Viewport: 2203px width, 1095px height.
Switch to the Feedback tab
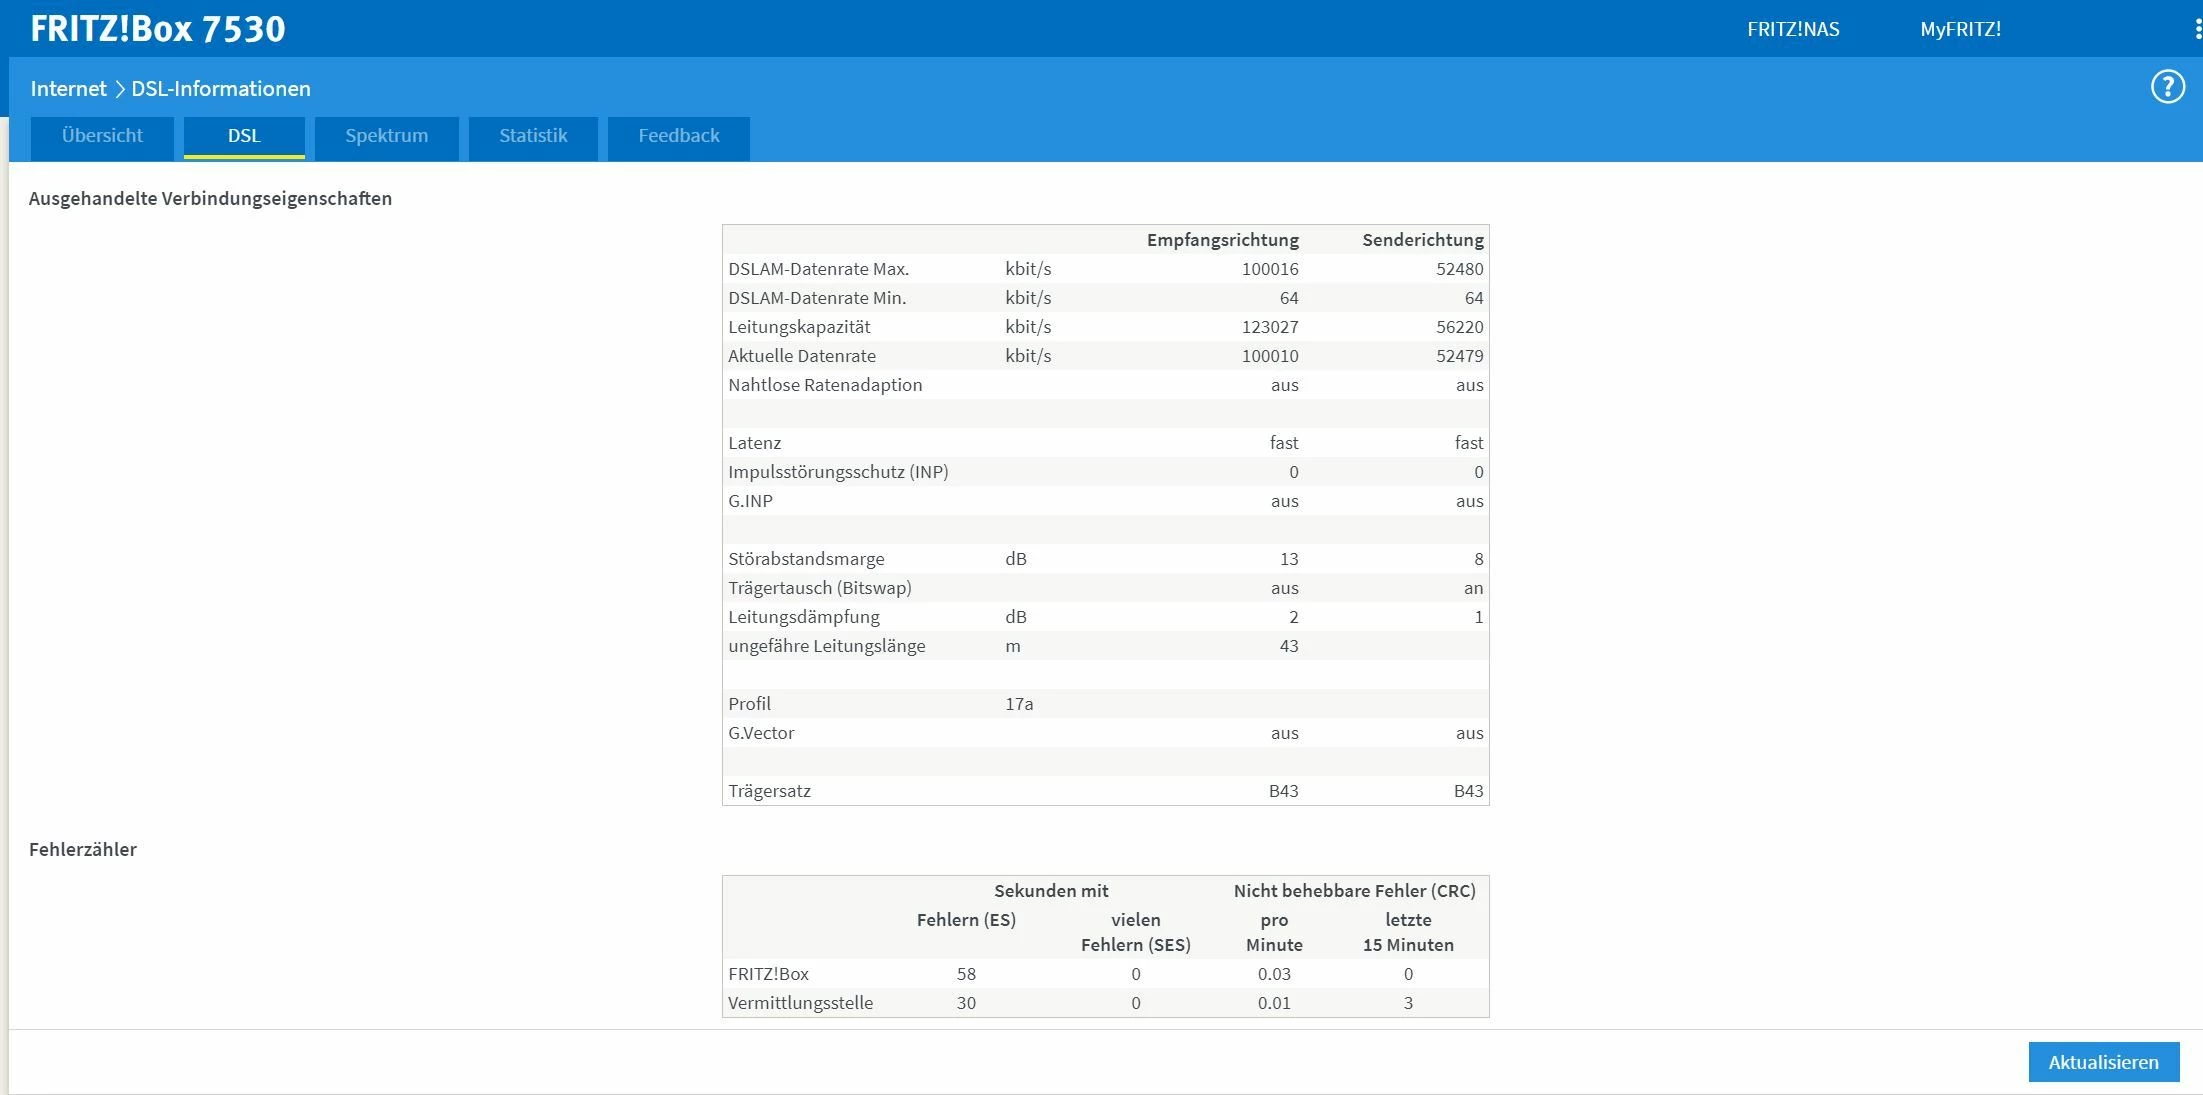tap(678, 136)
